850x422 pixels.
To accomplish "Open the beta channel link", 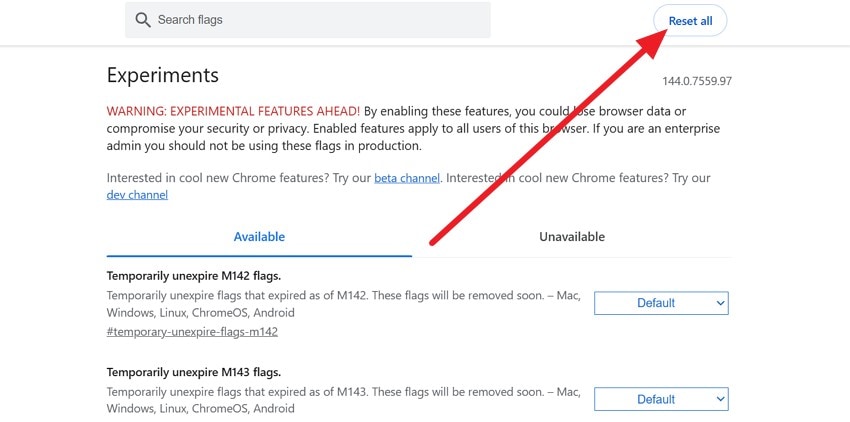I will tap(406, 177).
